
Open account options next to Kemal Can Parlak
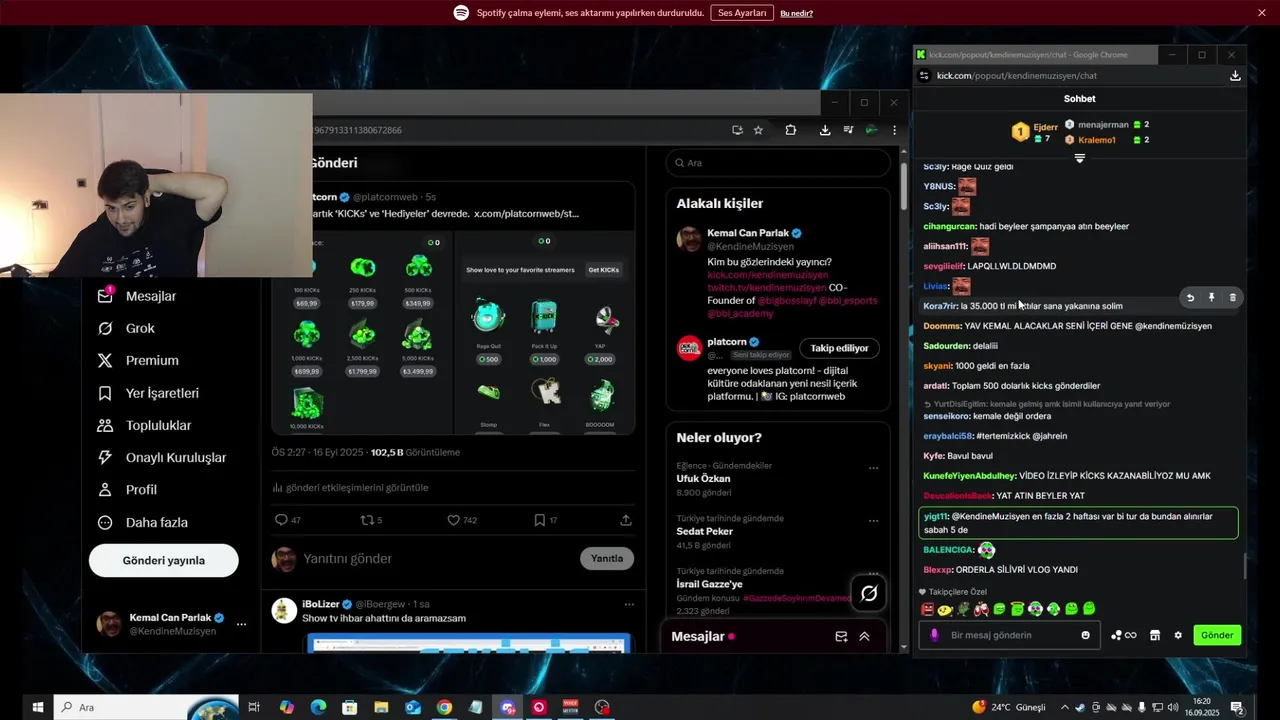[241, 624]
